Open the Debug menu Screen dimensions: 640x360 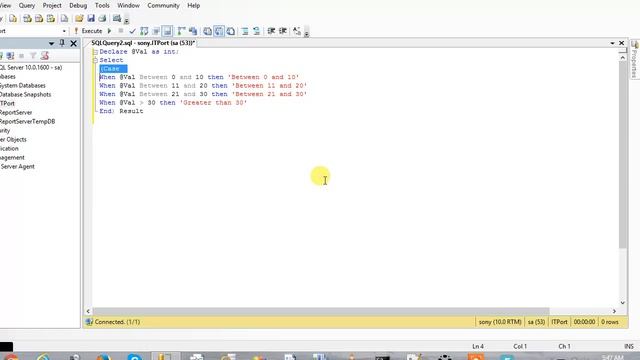pos(78,6)
